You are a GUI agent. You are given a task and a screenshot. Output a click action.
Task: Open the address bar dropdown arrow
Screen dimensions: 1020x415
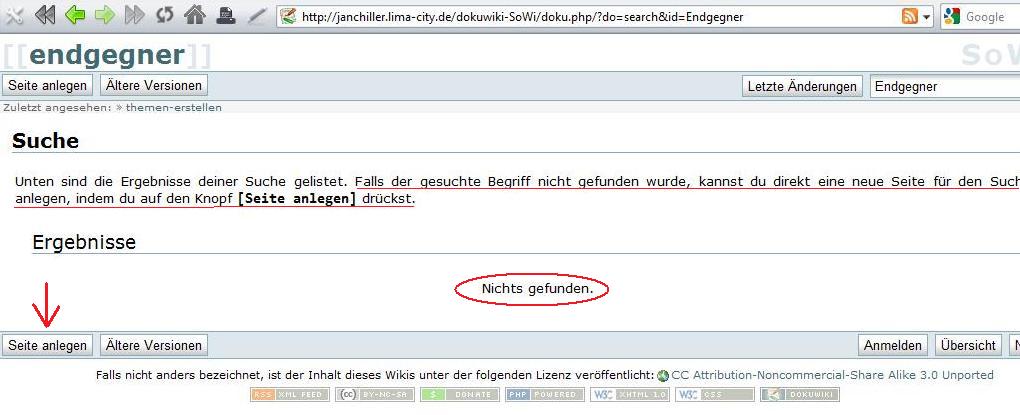(927, 17)
